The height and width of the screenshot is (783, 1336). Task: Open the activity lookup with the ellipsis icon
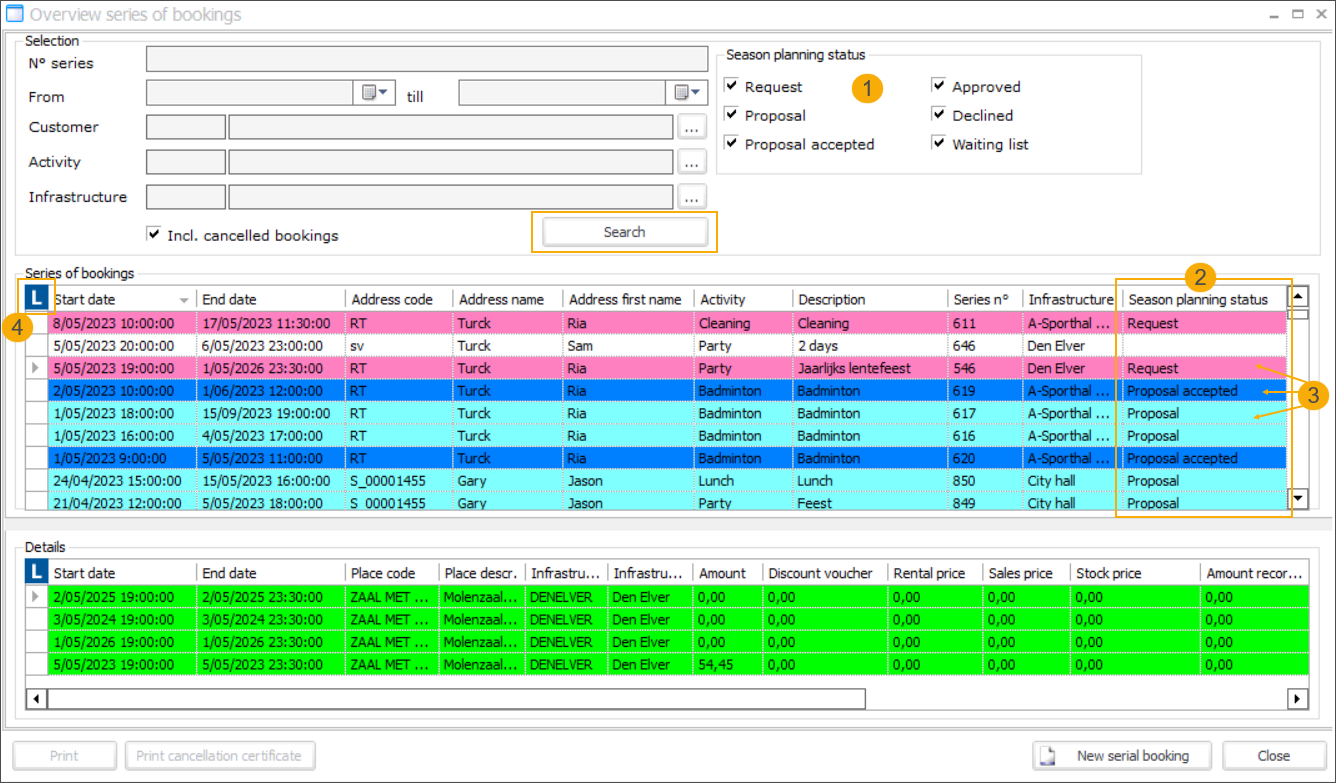pos(691,161)
